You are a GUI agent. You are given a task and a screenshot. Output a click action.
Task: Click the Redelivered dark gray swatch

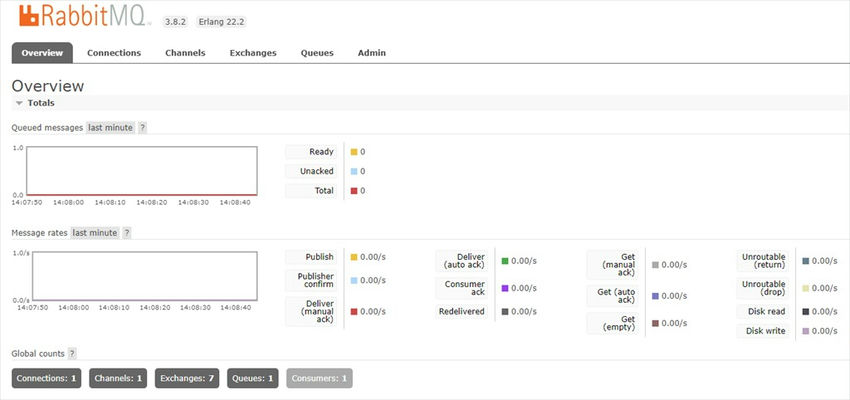click(505, 312)
